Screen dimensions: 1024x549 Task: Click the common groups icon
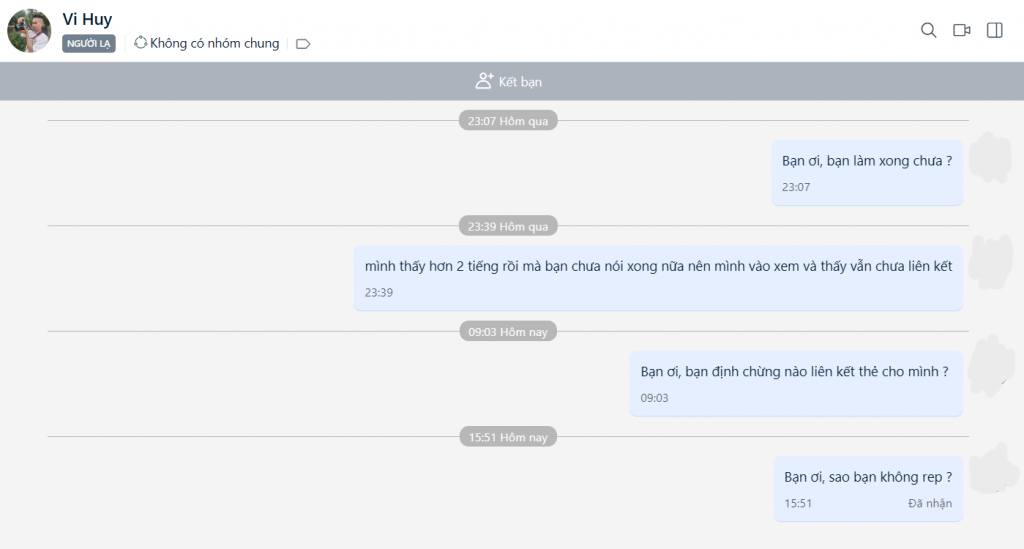(140, 43)
